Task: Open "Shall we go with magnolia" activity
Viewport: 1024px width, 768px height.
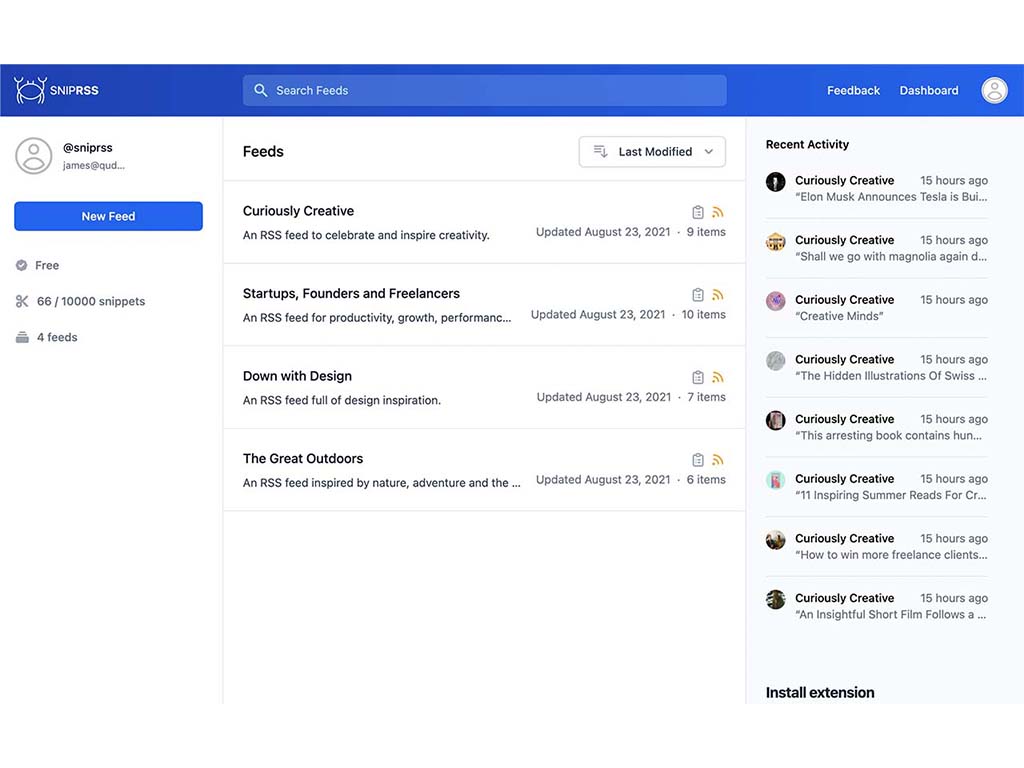Action: pyautogui.click(x=891, y=257)
